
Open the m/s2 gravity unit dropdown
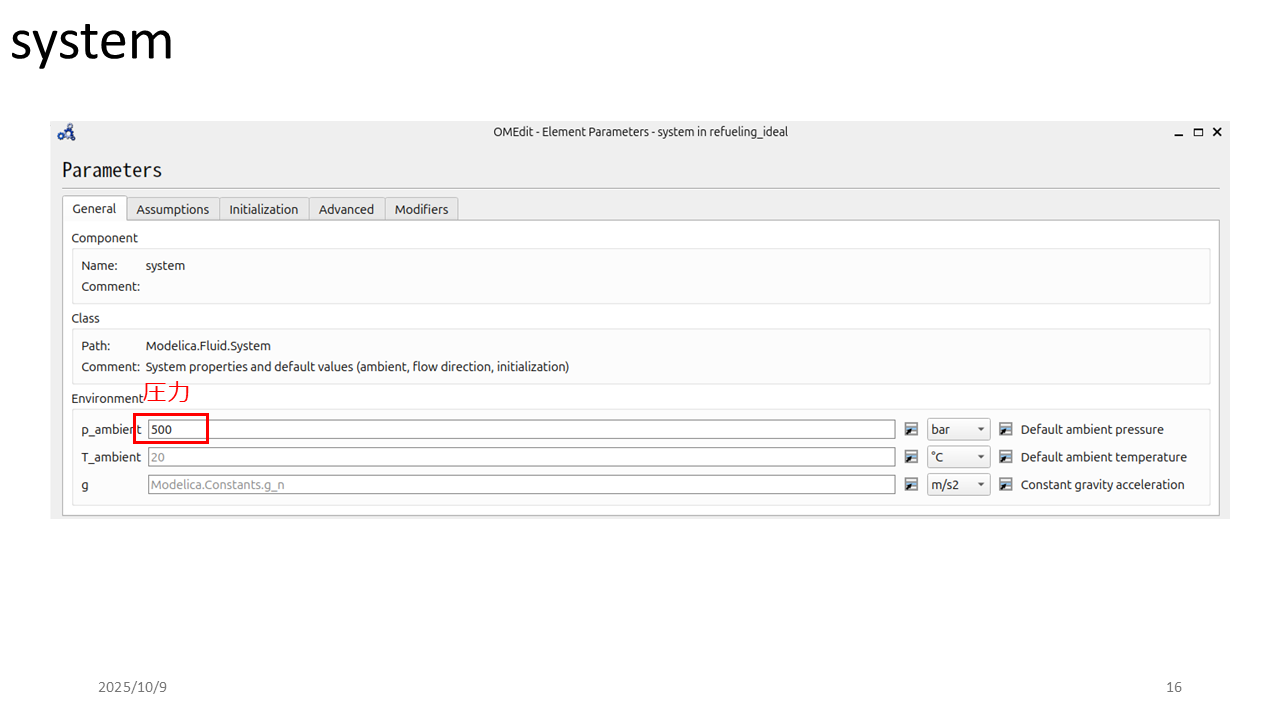[x=958, y=485]
